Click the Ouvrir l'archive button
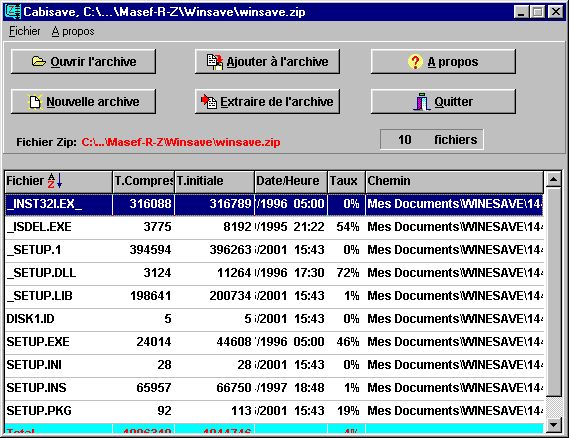 pyautogui.click(x=83, y=62)
